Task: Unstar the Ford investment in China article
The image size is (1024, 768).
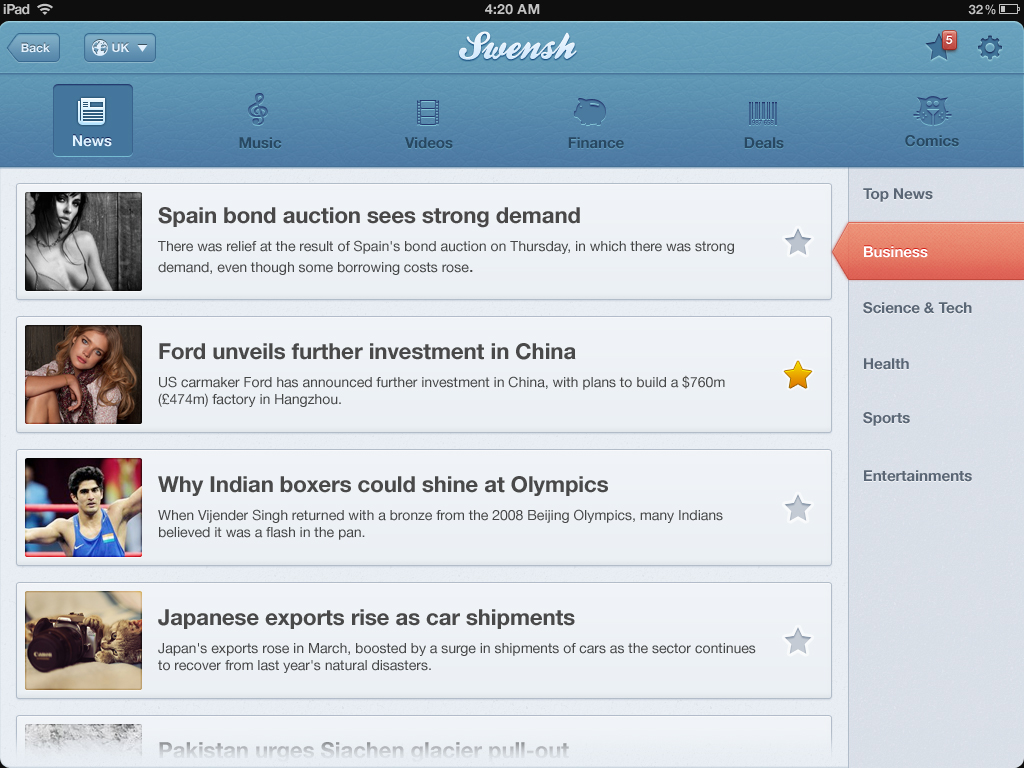Action: 797,376
